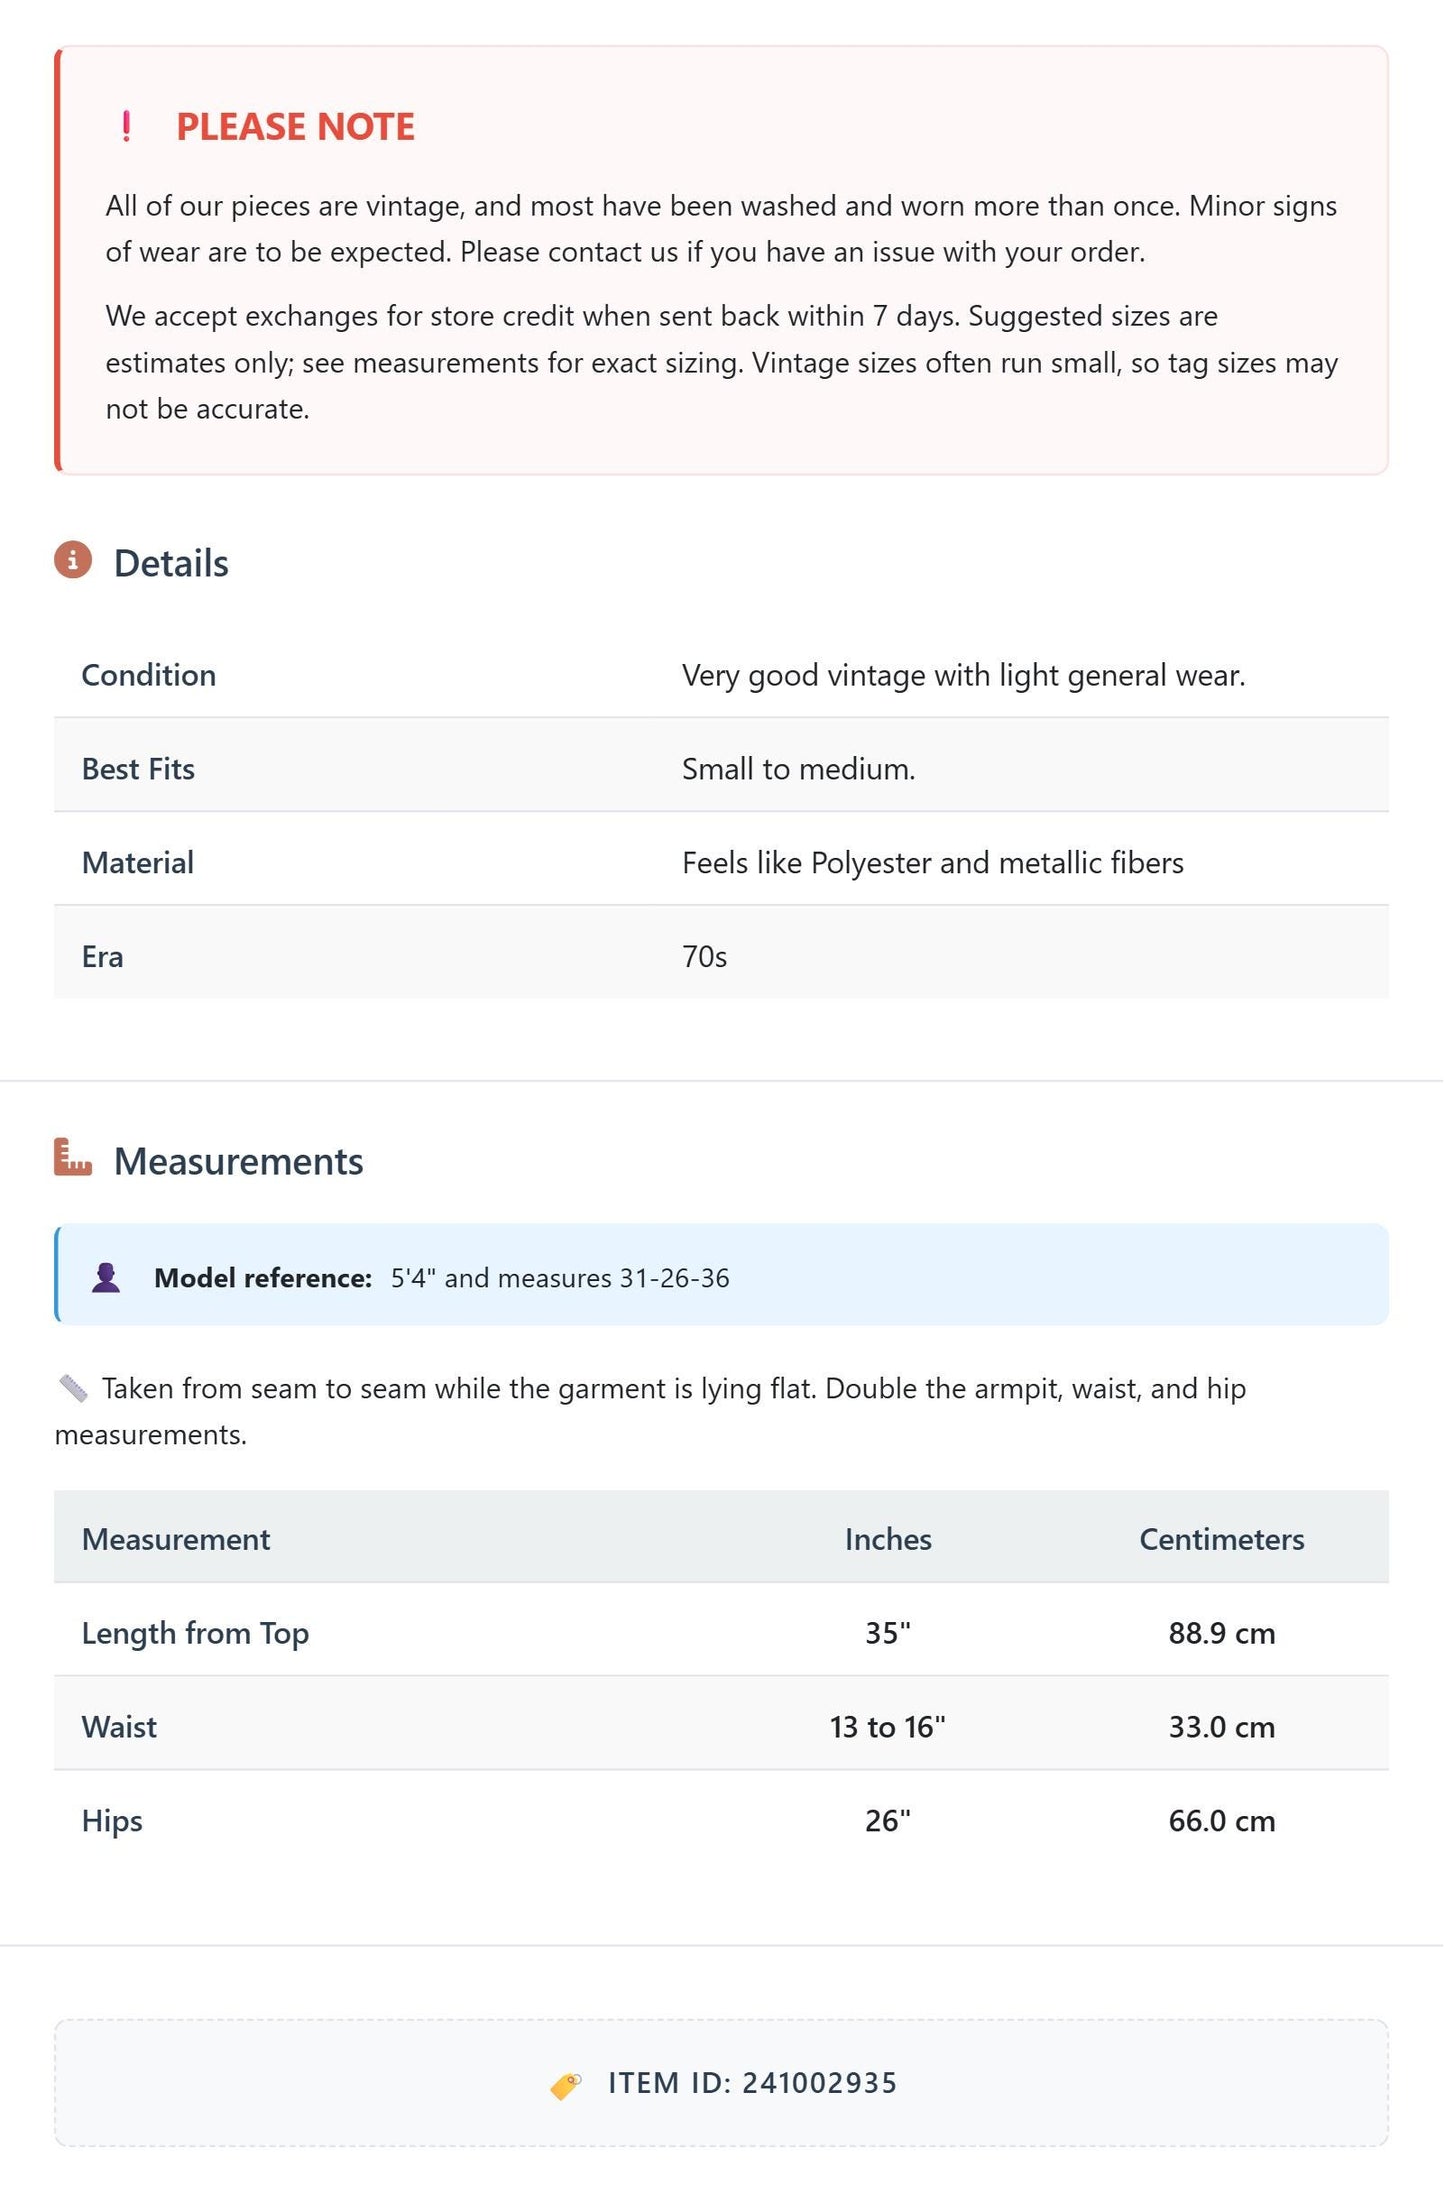This screenshot has height=2194, width=1445.
Task: Click the Details info circle icon
Action: (x=73, y=560)
